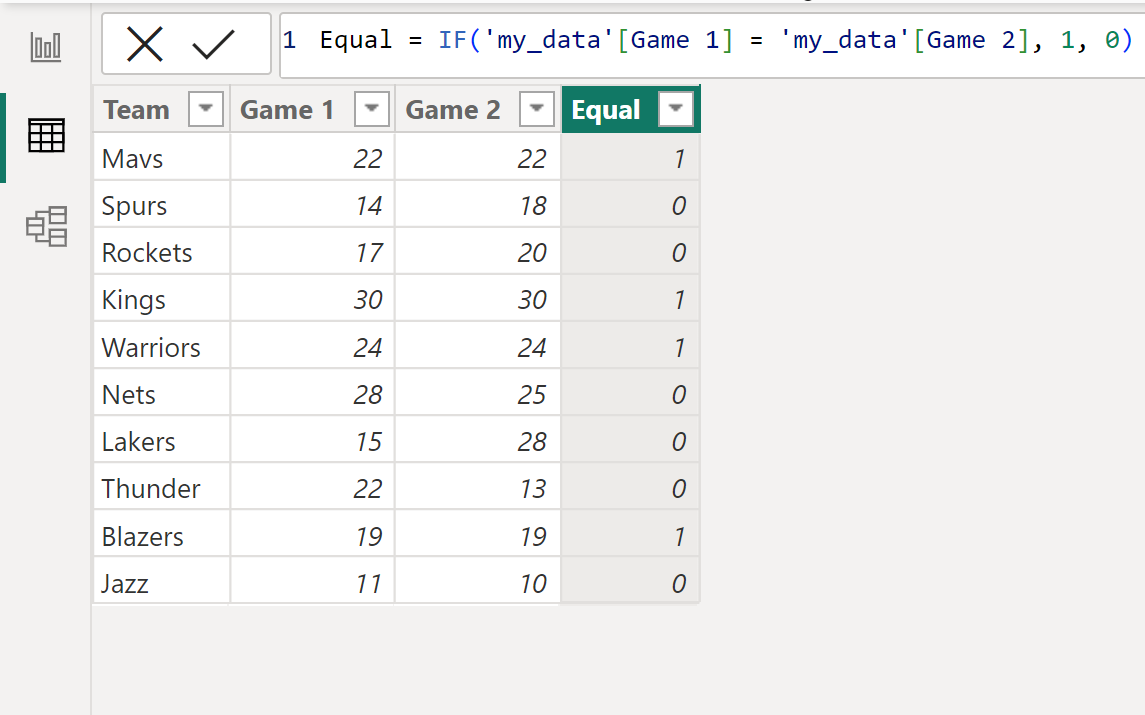This screenshot has height=715, width=1145.
Task: Open the Equal column filter dropdown
Action: coord(675,110)
